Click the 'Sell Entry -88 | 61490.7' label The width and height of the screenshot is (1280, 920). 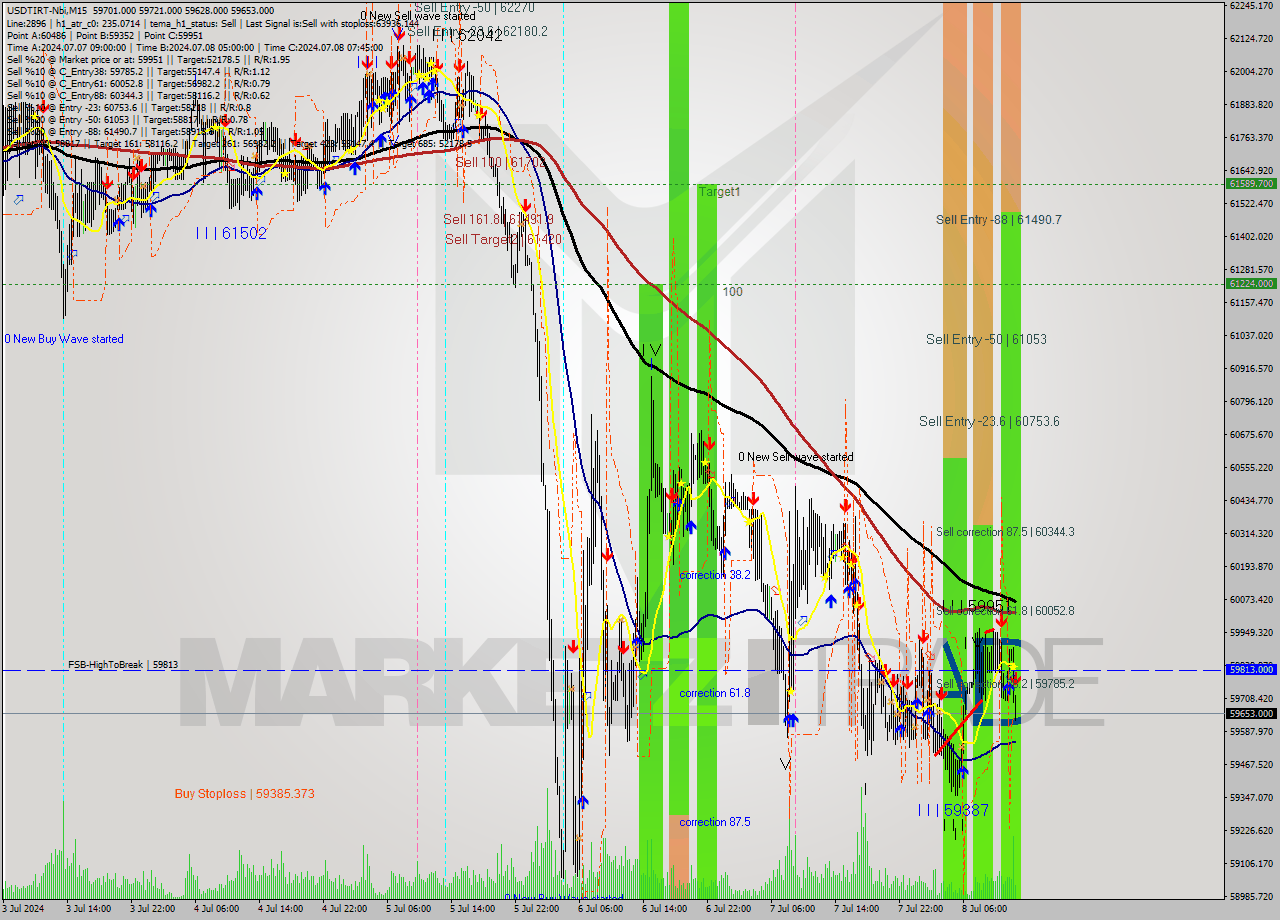[999, 219]
